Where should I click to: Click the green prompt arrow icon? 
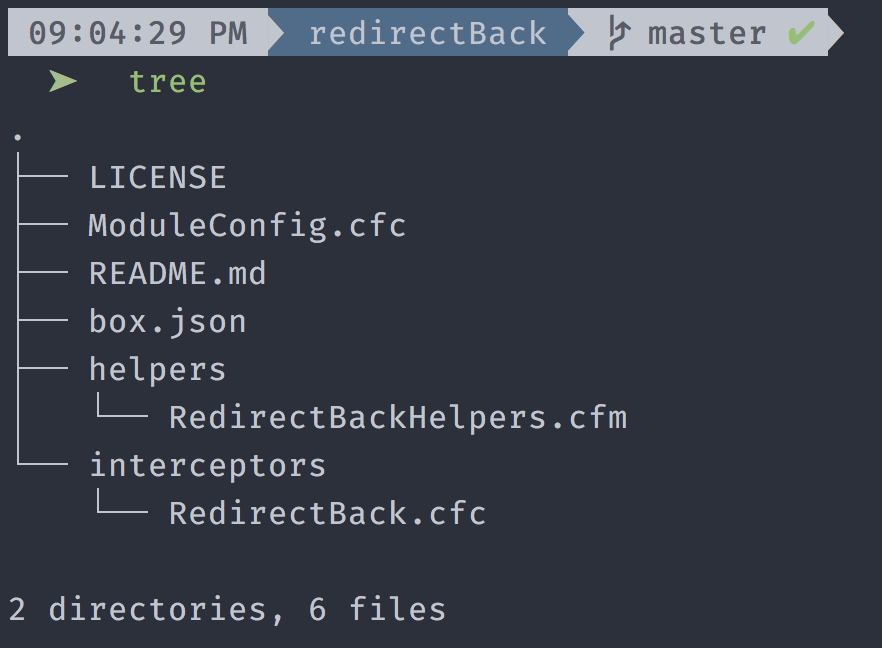point(62,82)
